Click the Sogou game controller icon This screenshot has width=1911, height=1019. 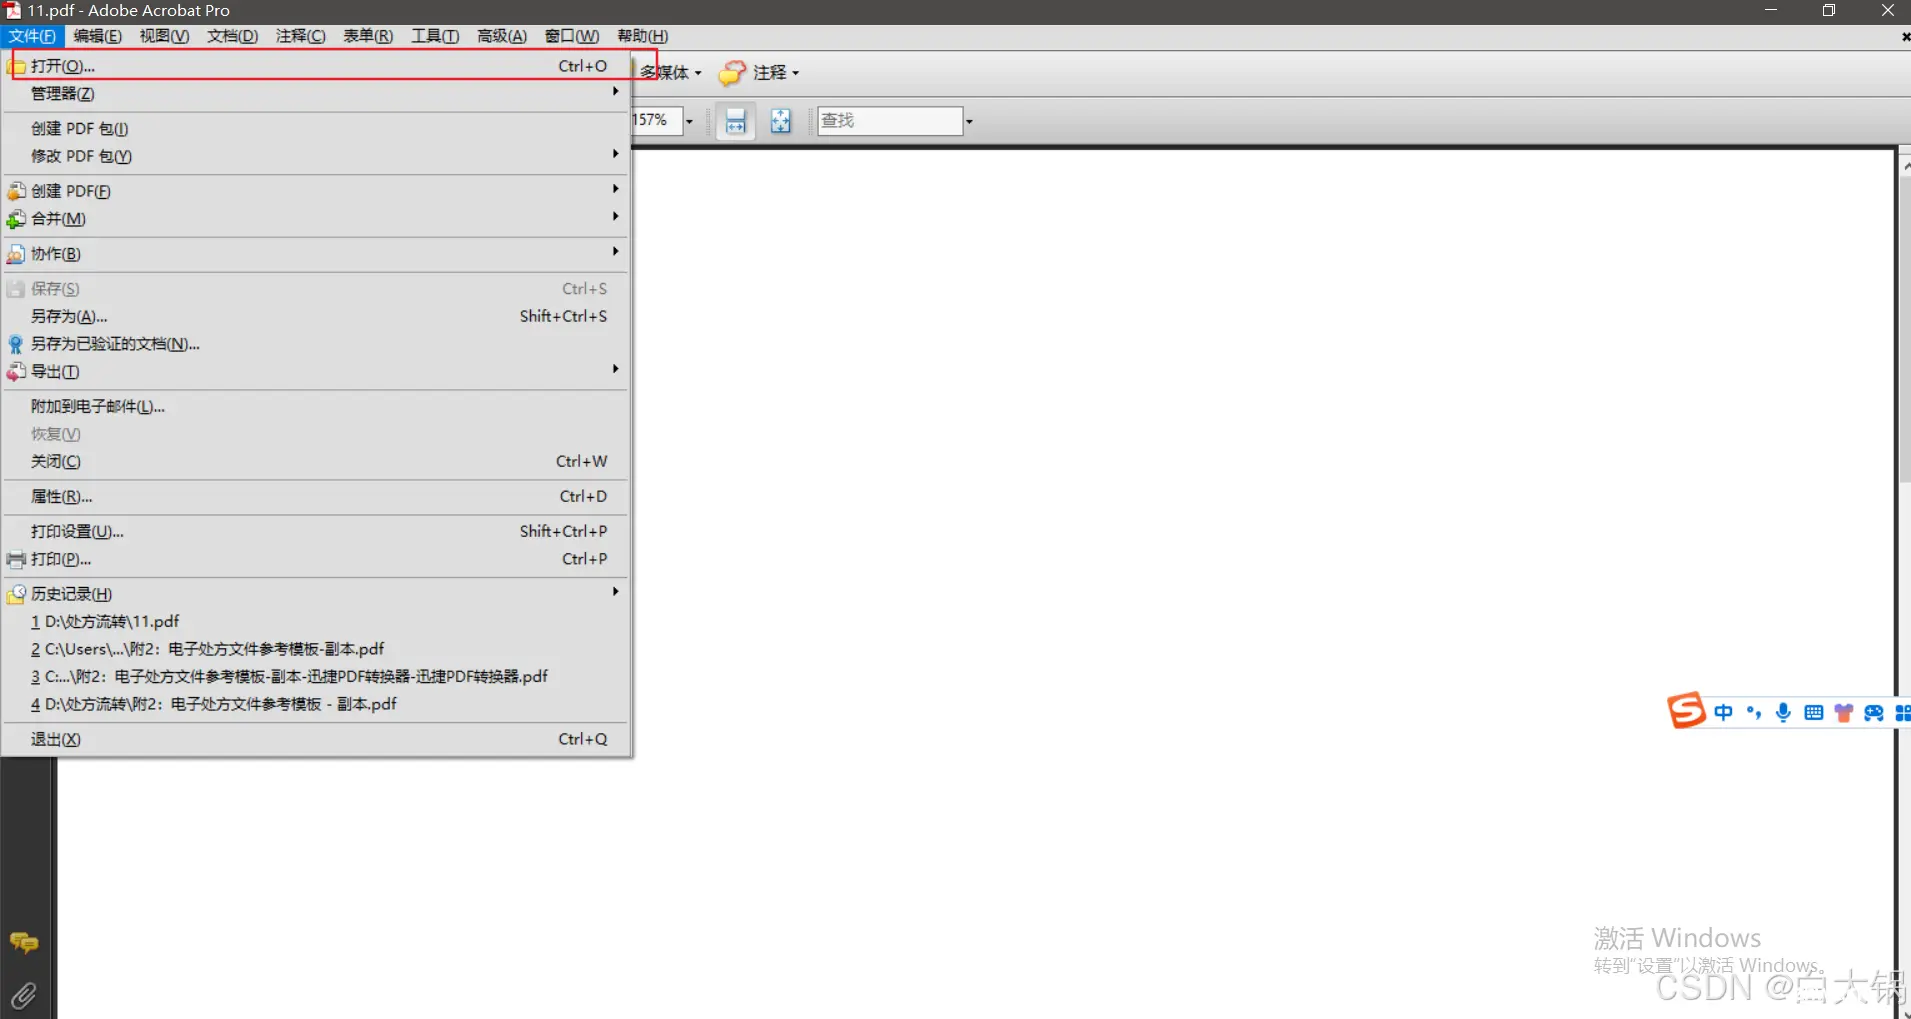(1873, 712)
